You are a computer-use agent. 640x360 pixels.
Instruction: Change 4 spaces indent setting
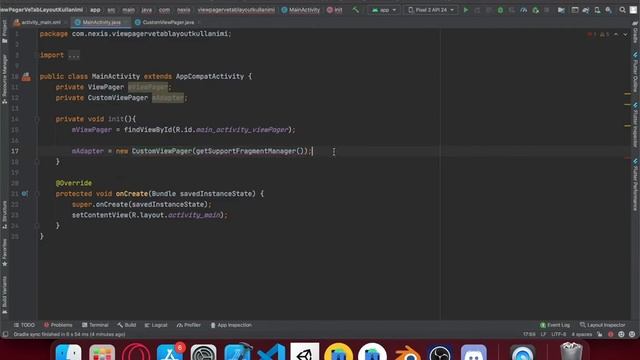point(582,334)
